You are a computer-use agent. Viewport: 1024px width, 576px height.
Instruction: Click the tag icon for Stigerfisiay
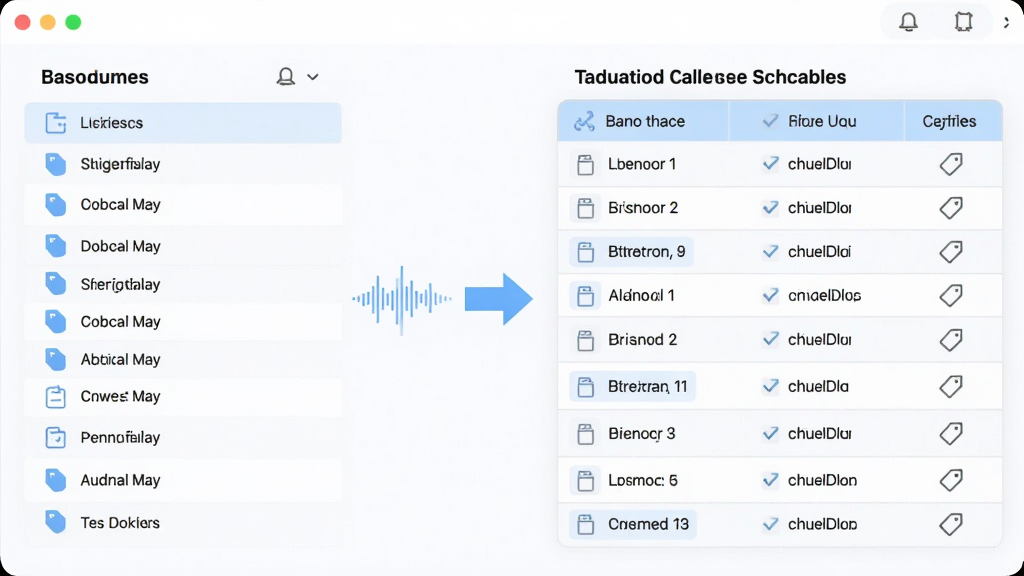tap(56, 164)
